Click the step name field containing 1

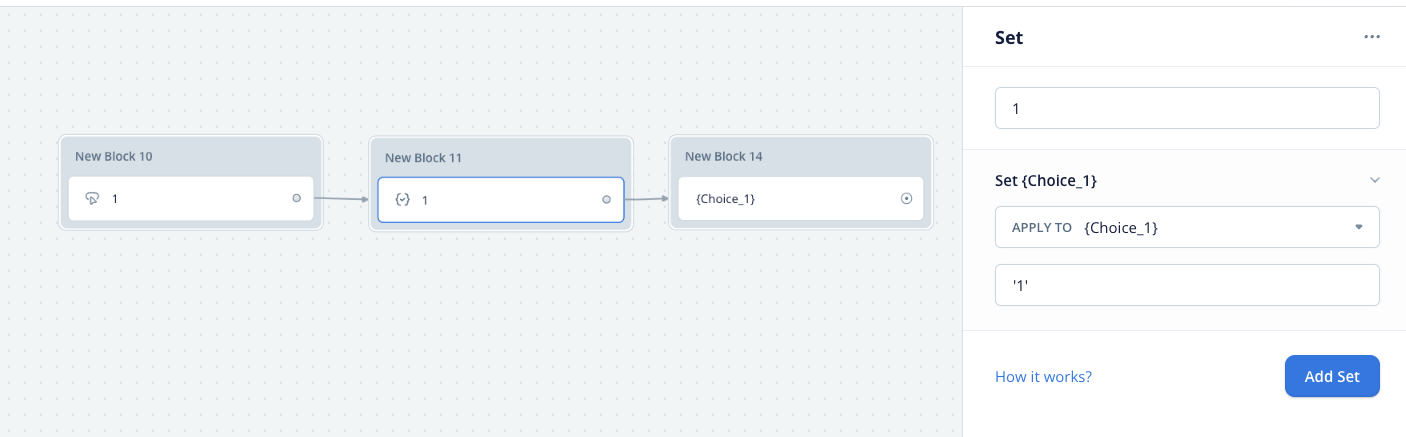tap(1187, 108)
